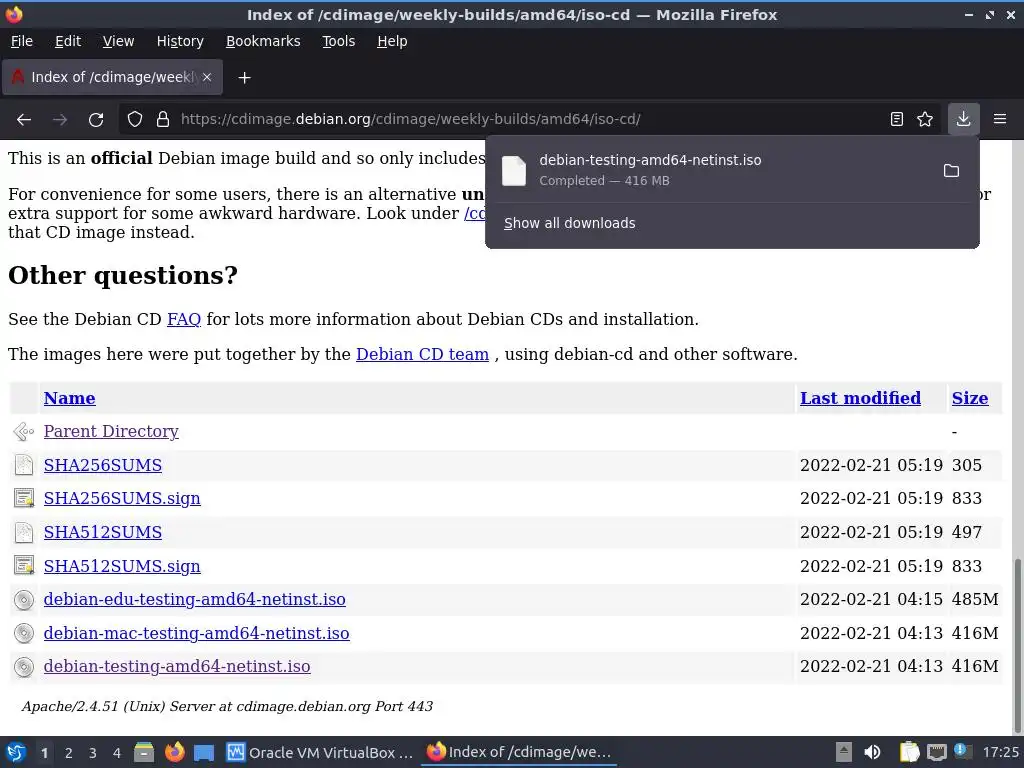Switch to Oracle VM VirtualBox taskbar window
Screen dimensions: 1024x768
pos(320,752)
